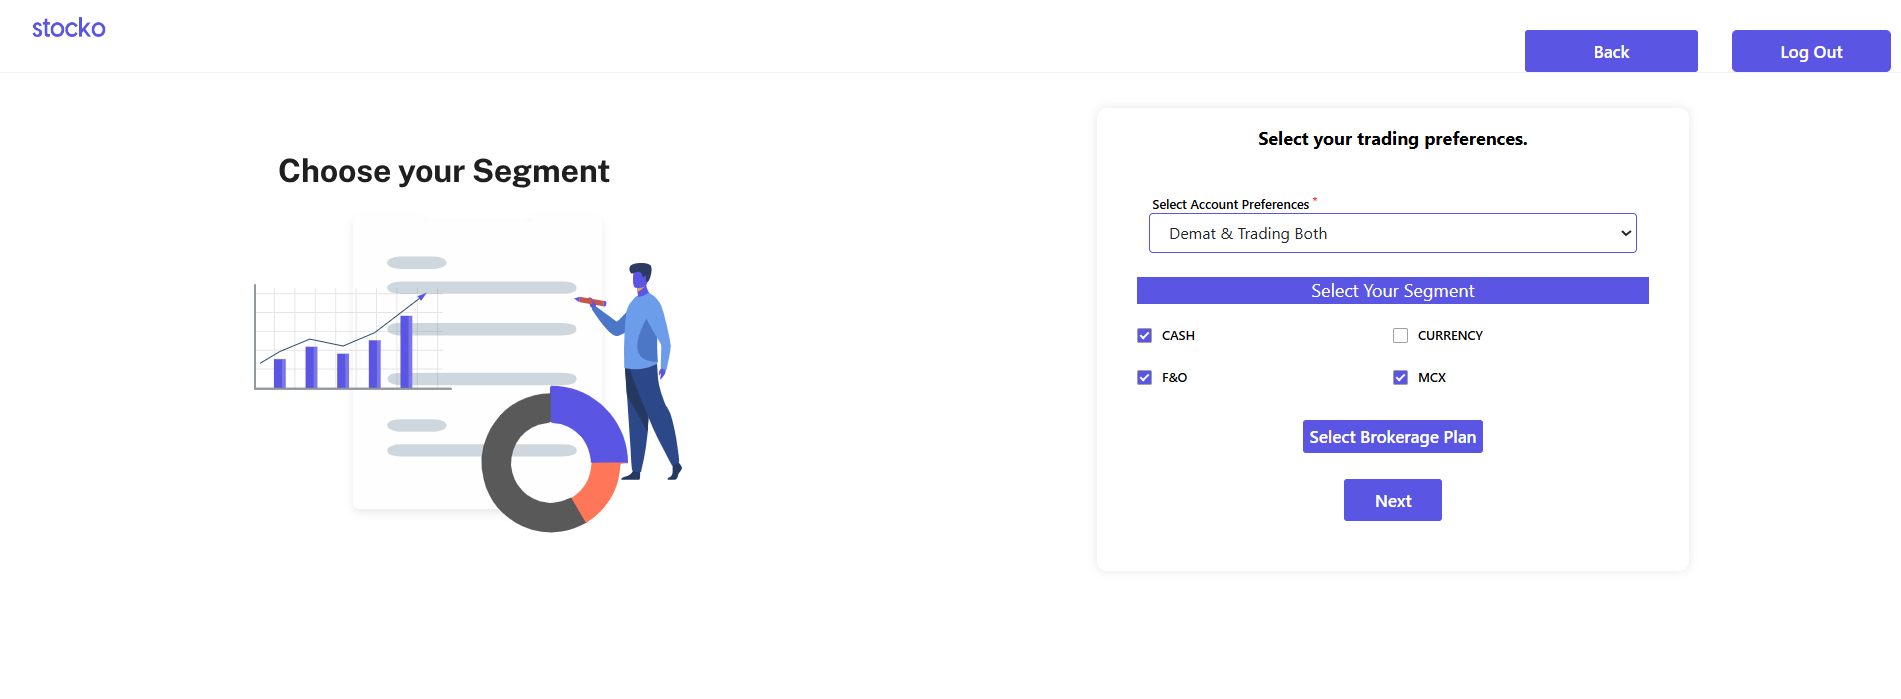Click the stocko logo
Screen dimensions: 1901x699
point(68,28)
